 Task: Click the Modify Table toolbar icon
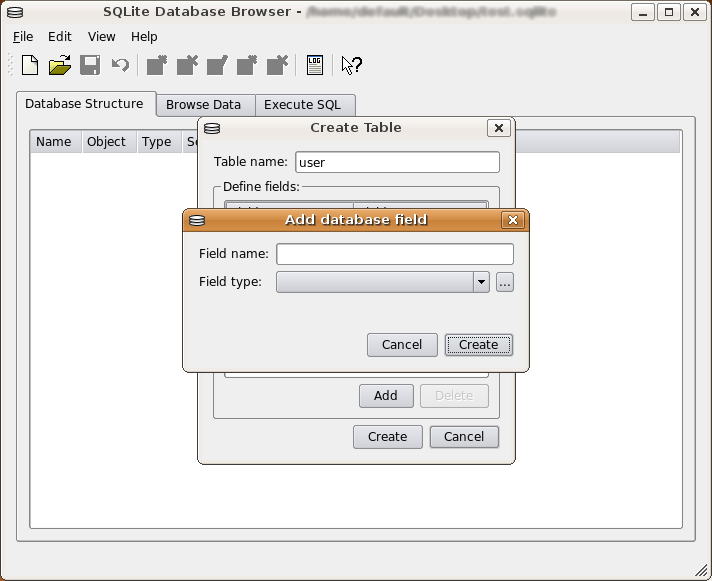(217, 66)
